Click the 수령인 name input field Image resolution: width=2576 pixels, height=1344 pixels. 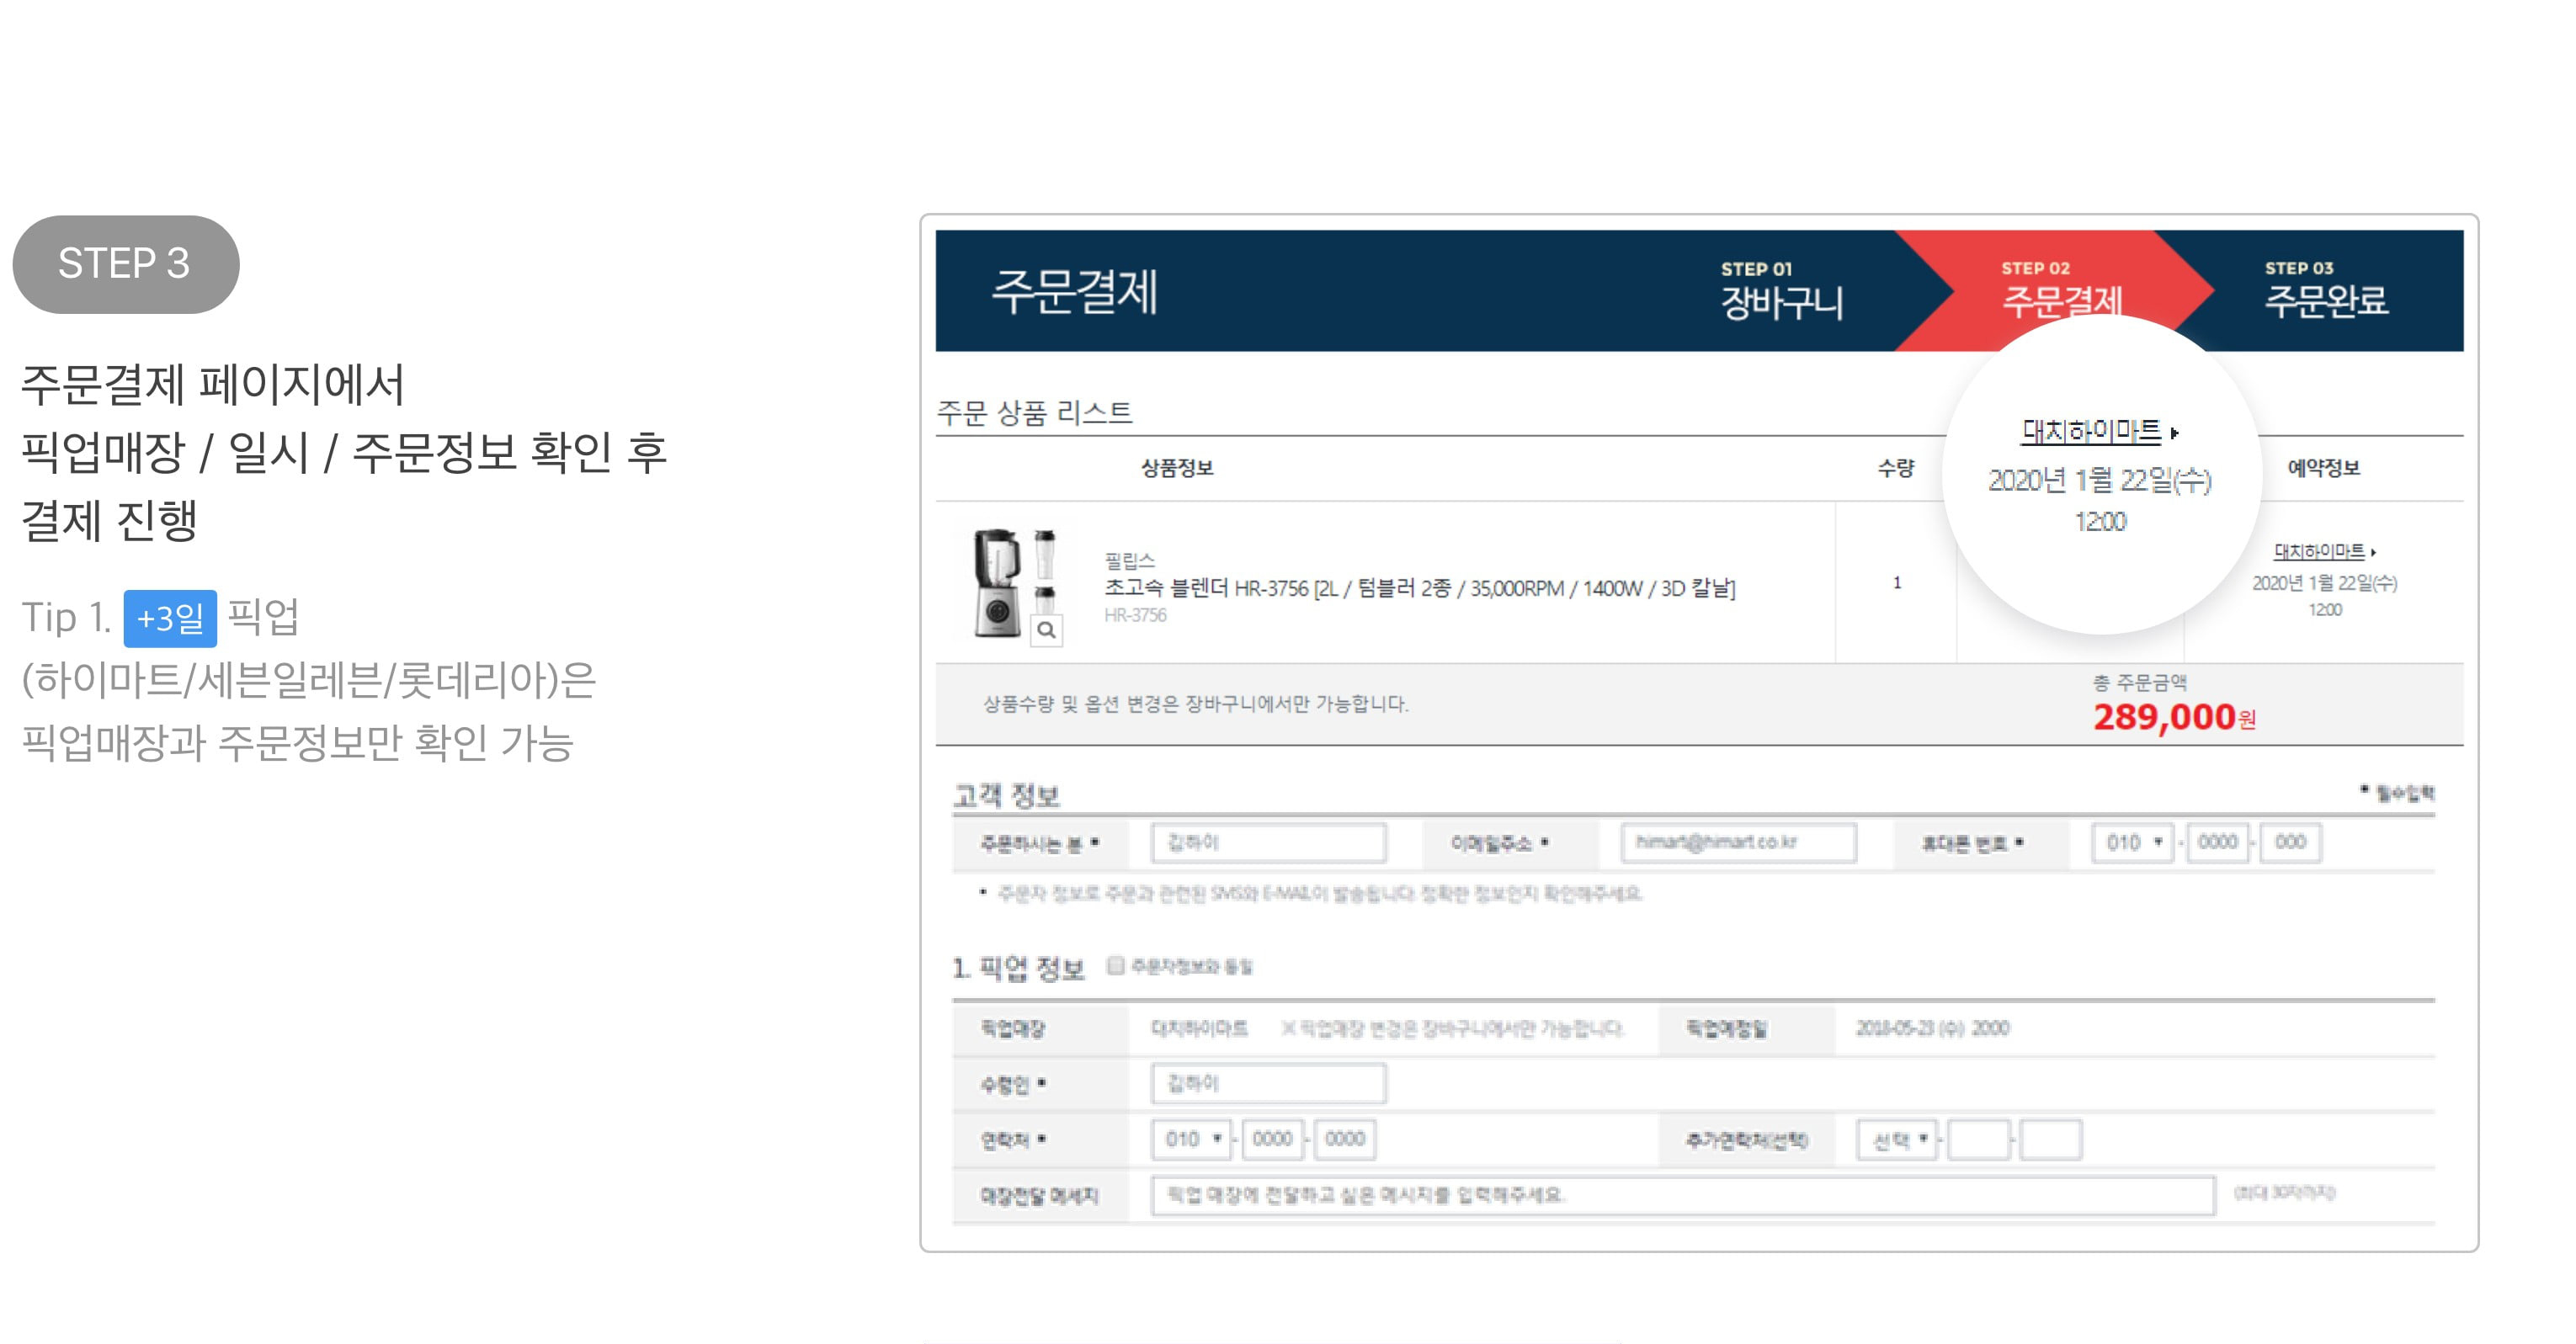click(1269, 1084)
